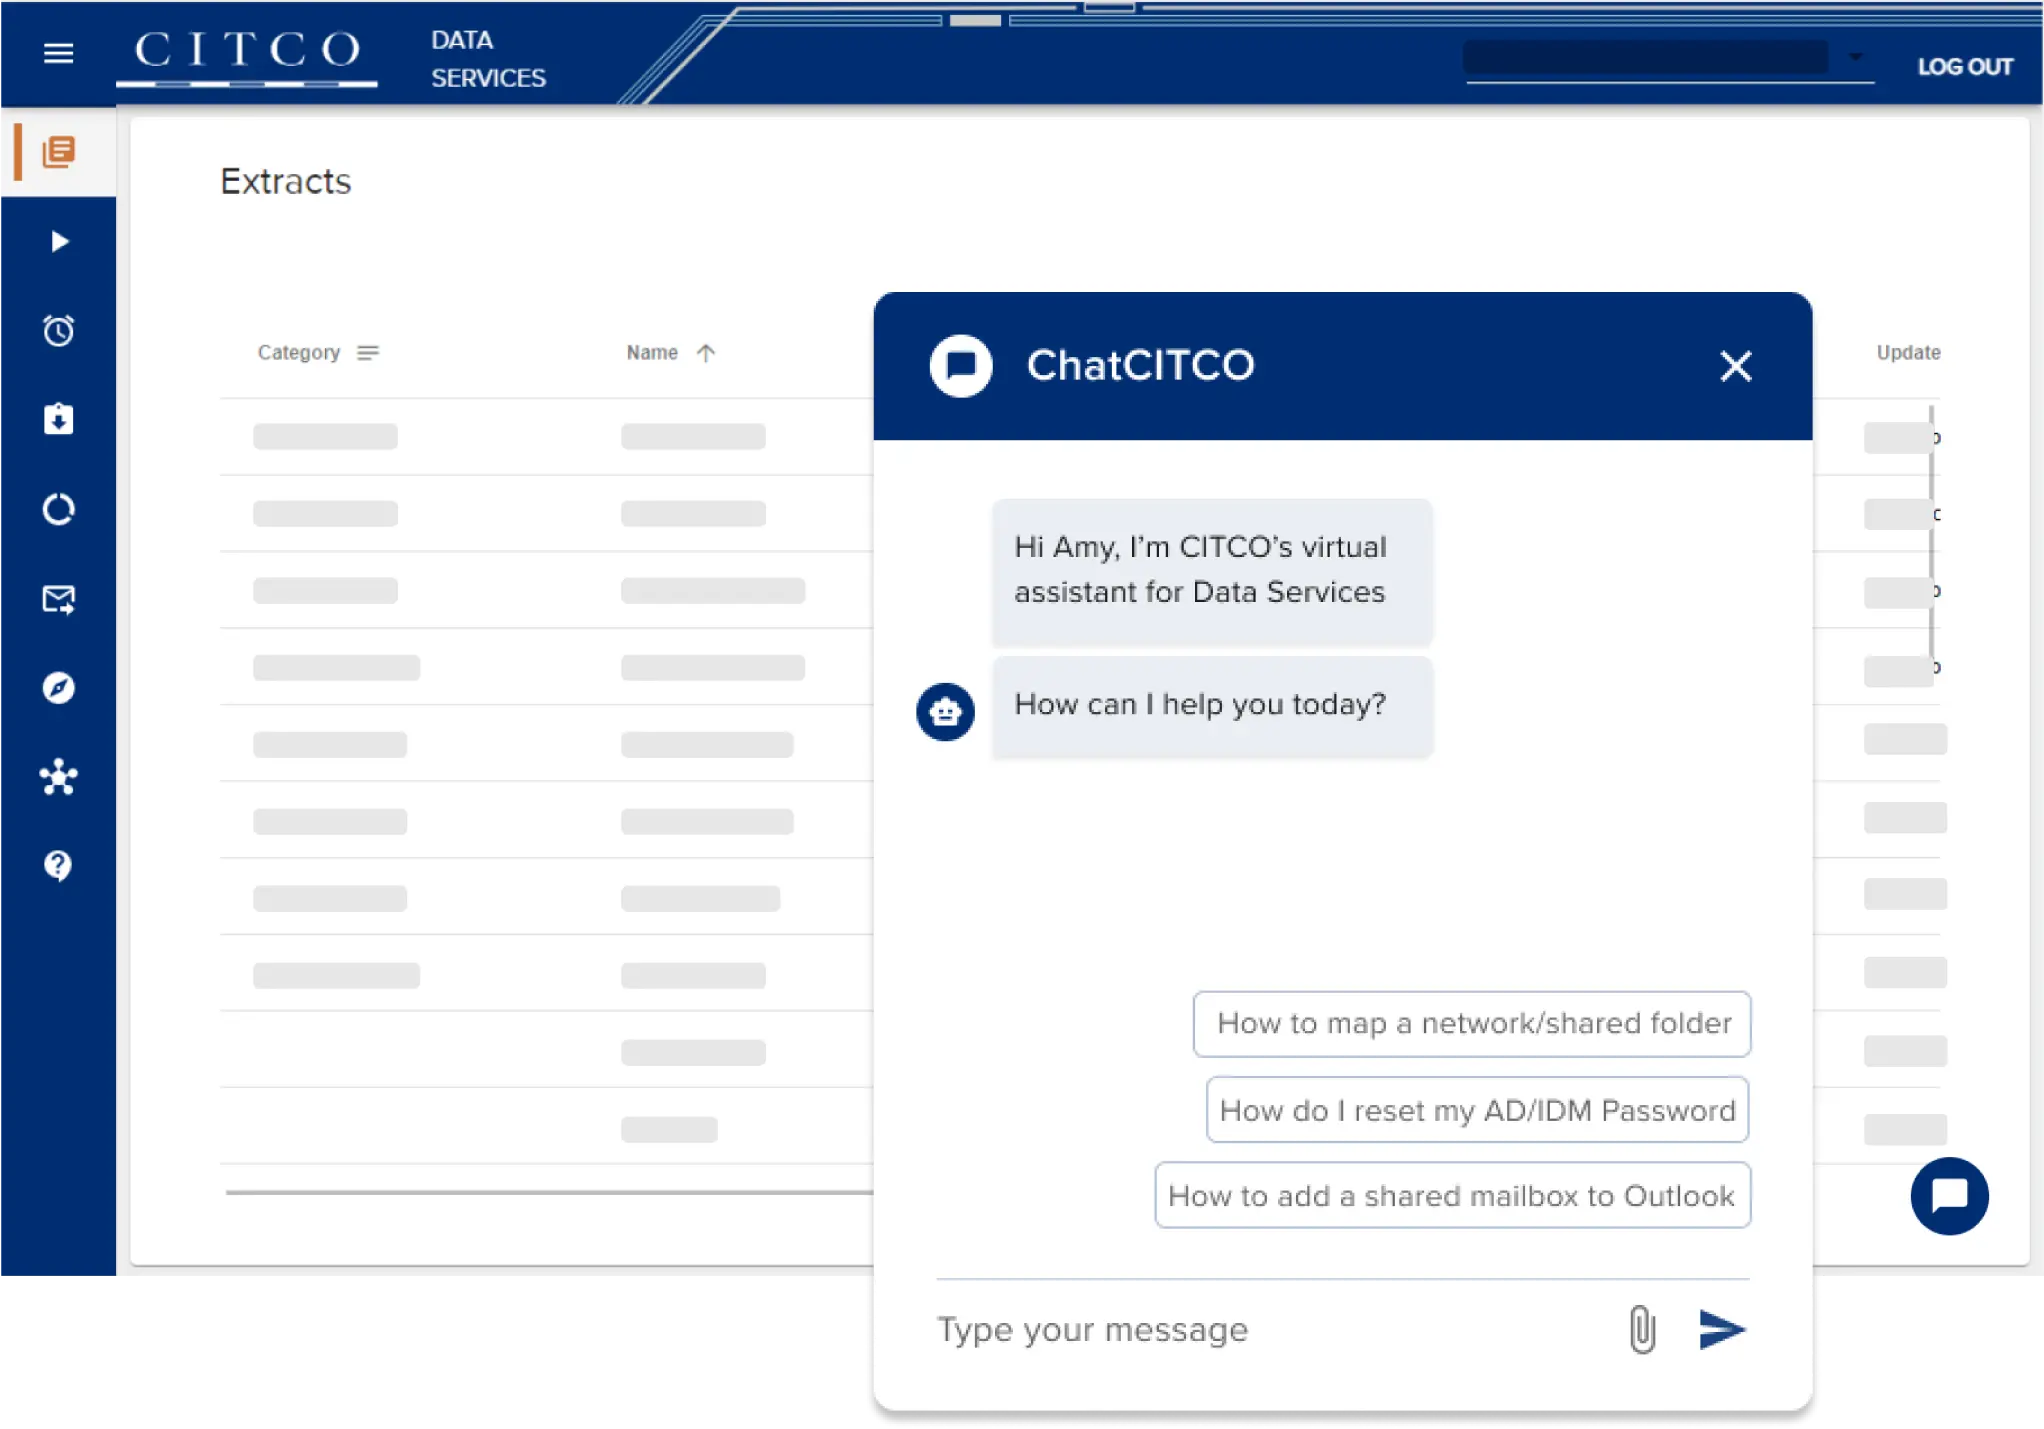This screenshot has width=2044, height=1429.
Task: Expand the user account dropdown arrow
Action: pos(1855,57)
